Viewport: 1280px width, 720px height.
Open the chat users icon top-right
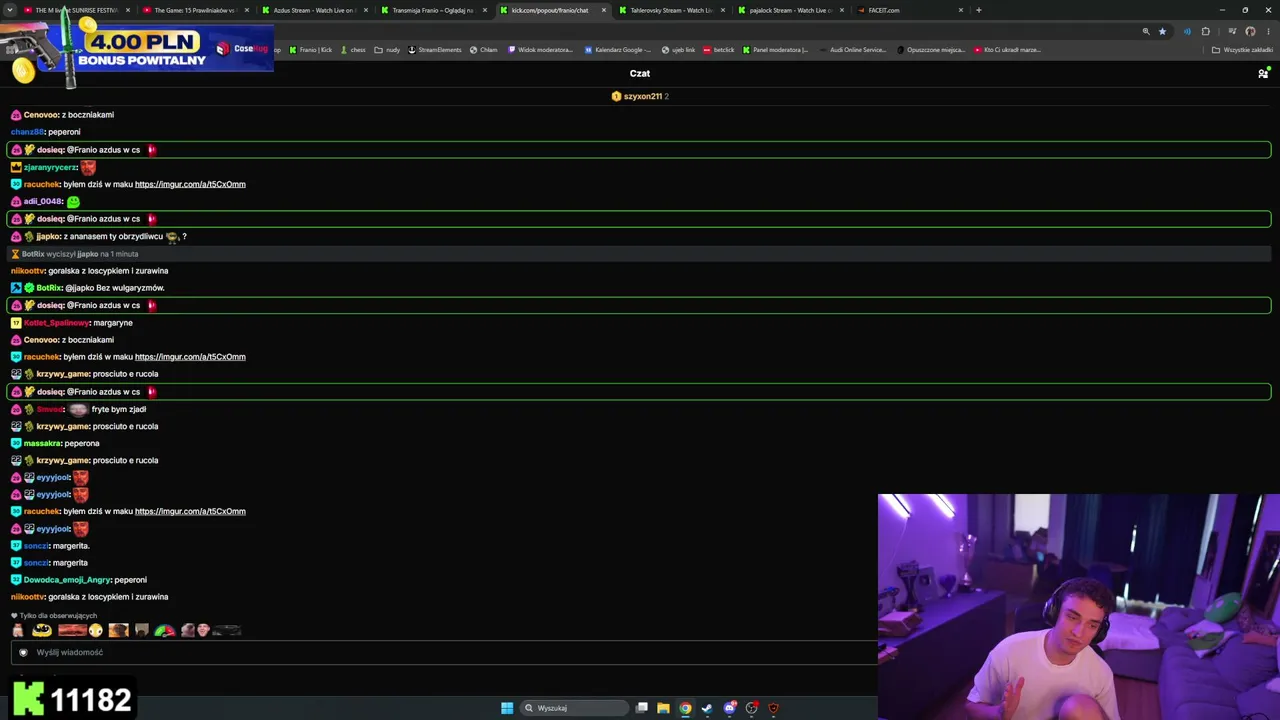pyautogui.click(x=1263, y=73)
